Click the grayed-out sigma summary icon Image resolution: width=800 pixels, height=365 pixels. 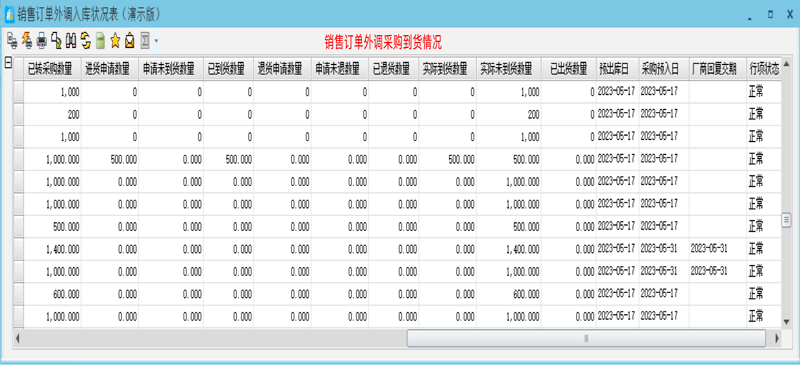point(145,40)
